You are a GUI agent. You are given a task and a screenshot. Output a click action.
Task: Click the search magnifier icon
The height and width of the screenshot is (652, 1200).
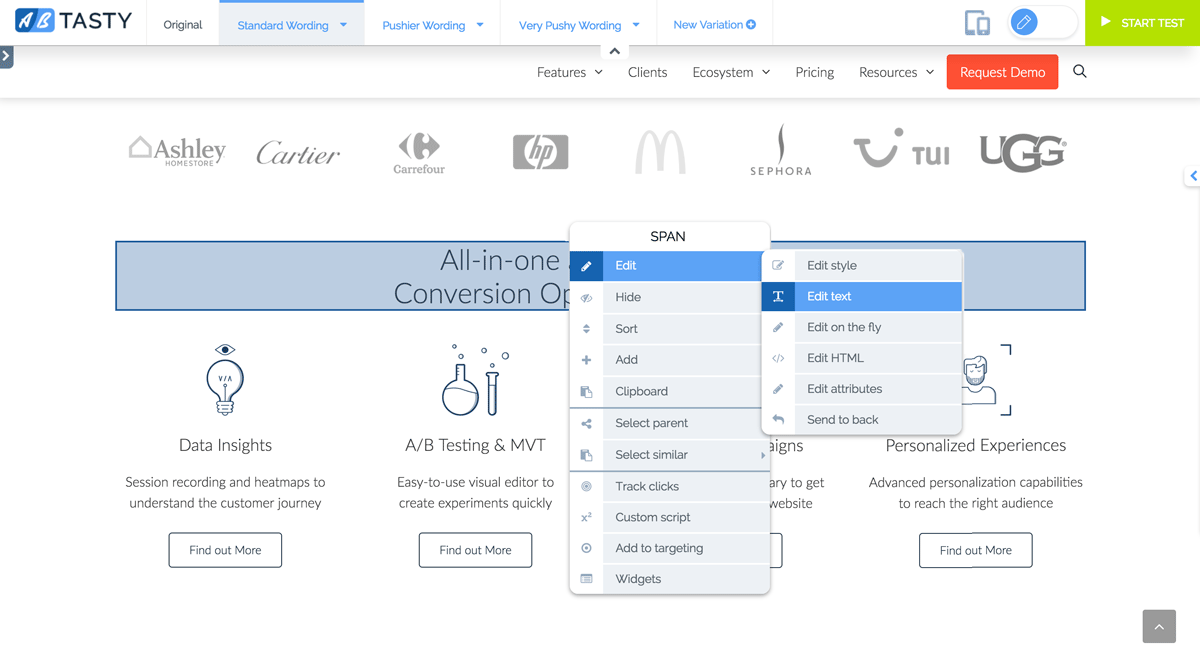pyautogui.click(x=1079, y=72)
